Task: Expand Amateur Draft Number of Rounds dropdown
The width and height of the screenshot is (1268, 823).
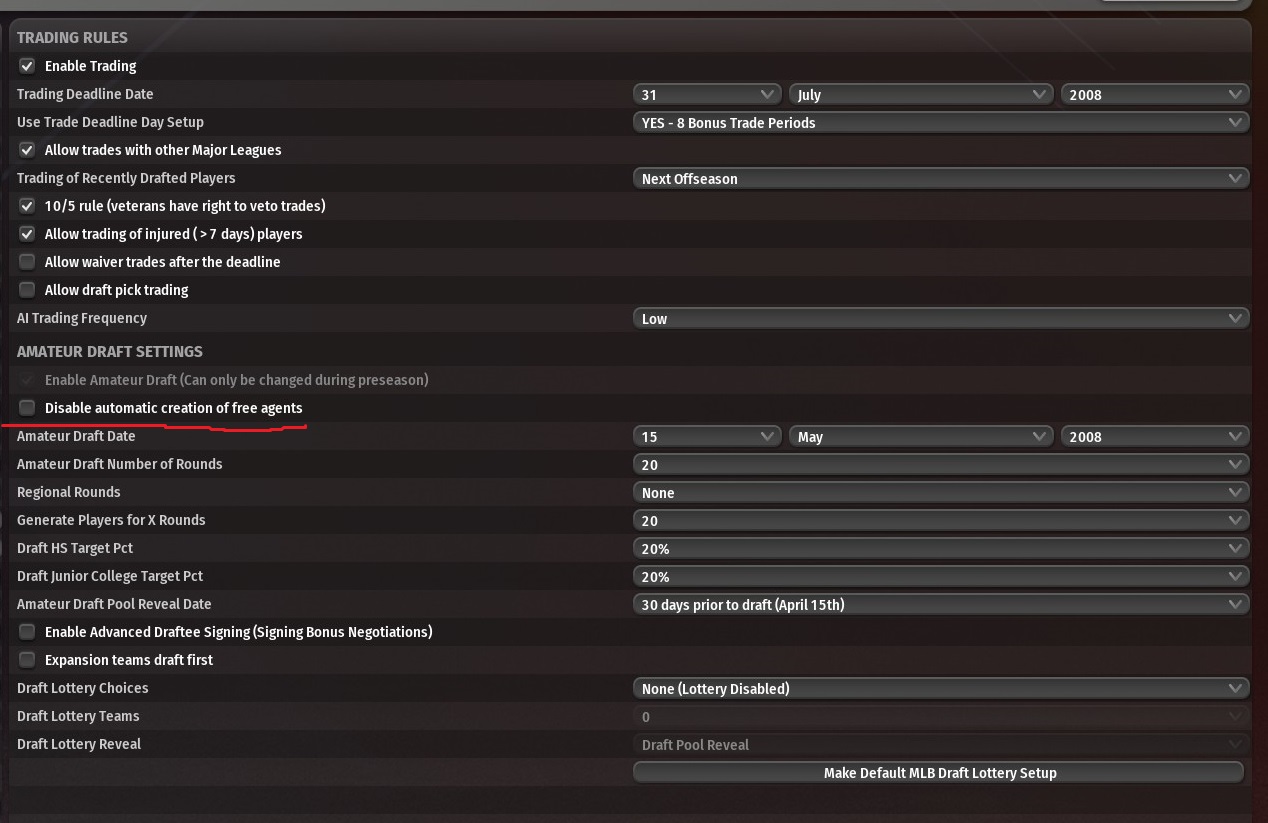Action: 940,465
